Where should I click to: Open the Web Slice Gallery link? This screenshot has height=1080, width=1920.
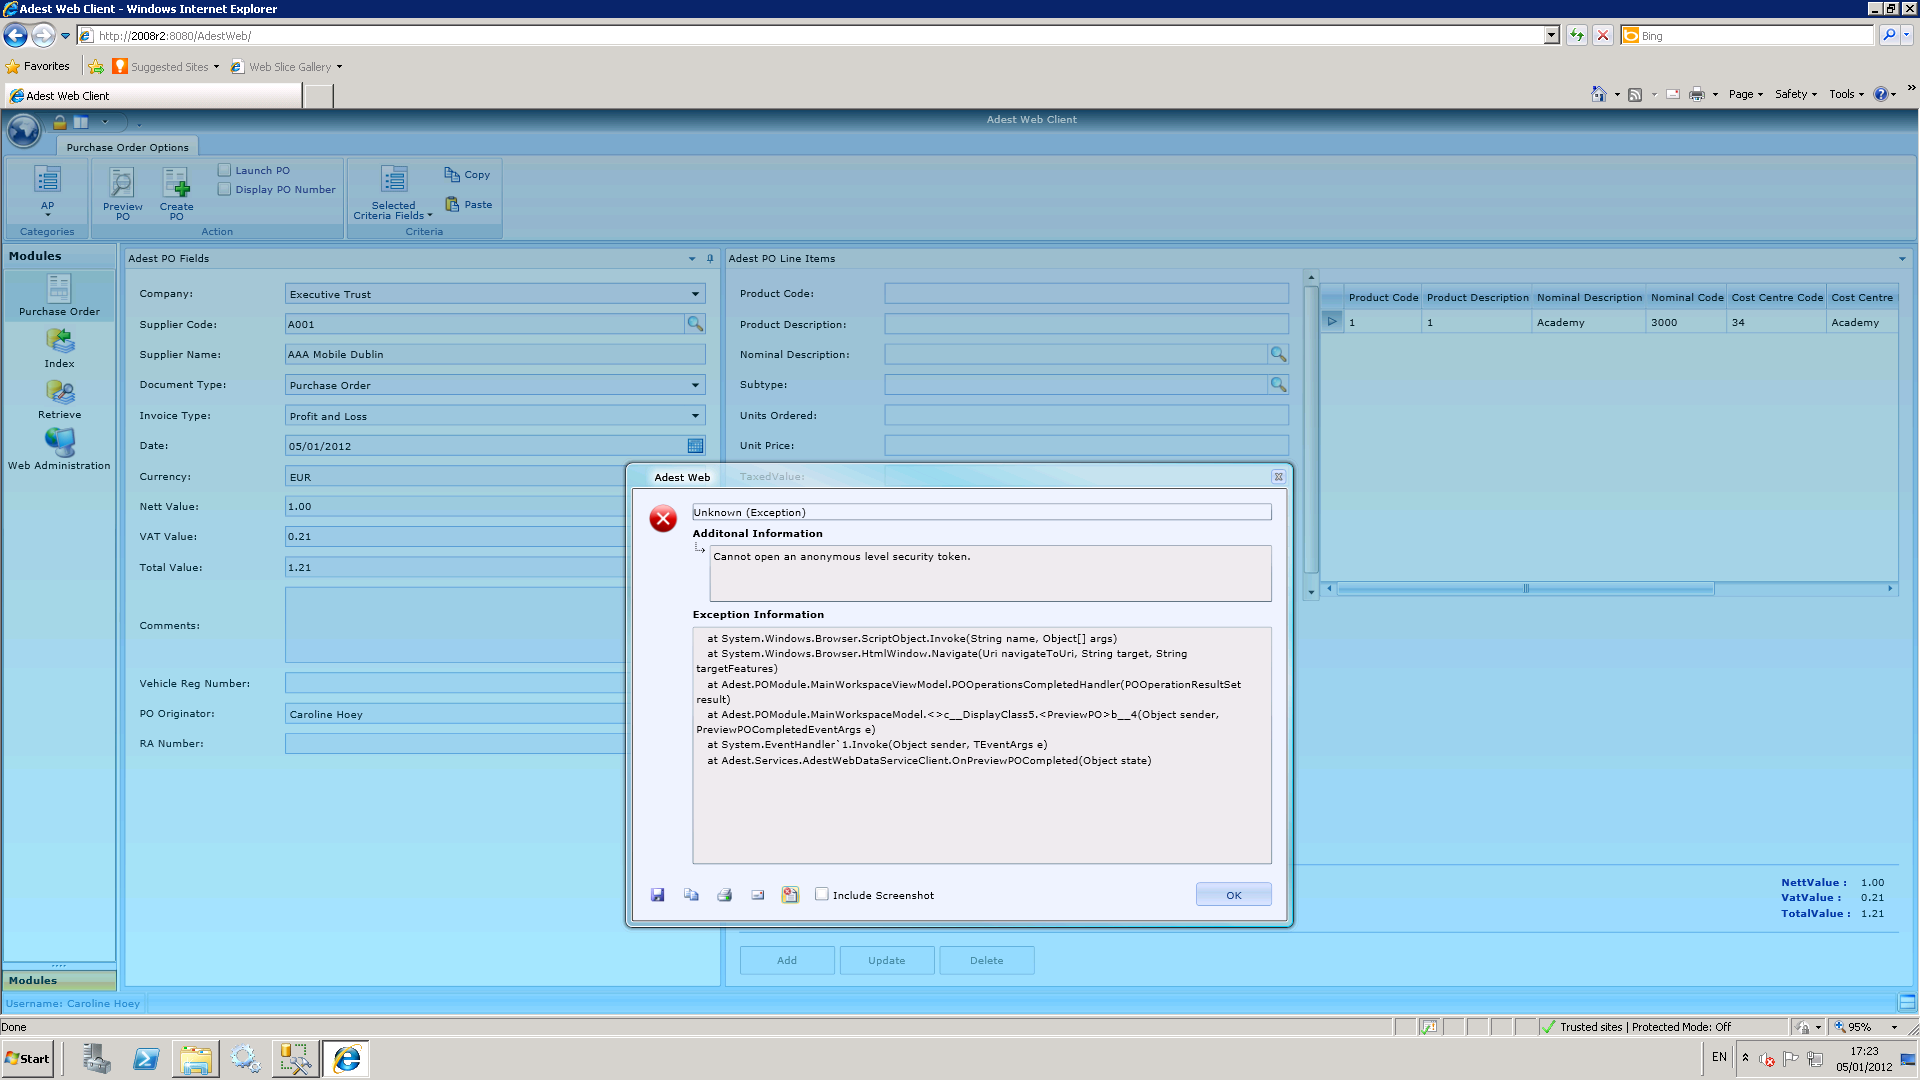[286, 67]
